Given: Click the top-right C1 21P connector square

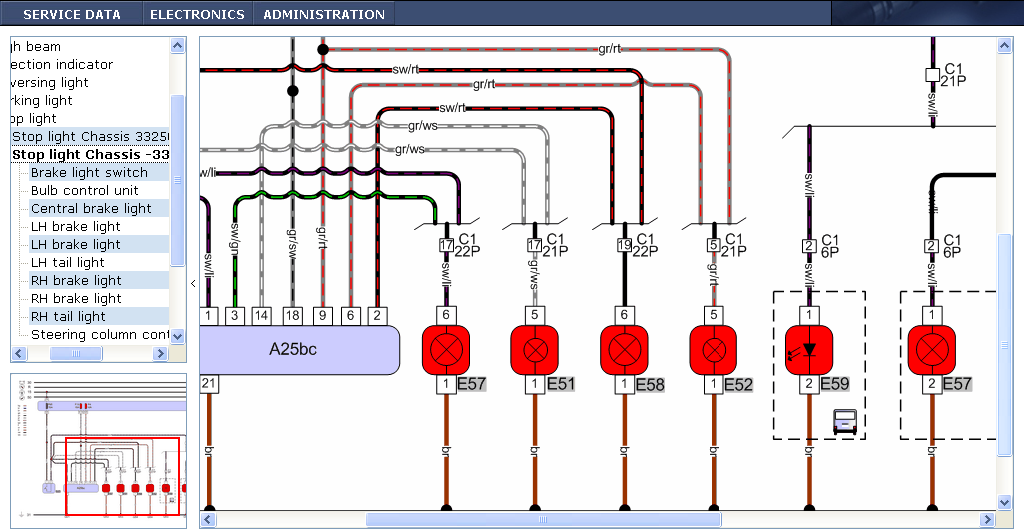Looking at the screenshot, I should click(933, 75).
